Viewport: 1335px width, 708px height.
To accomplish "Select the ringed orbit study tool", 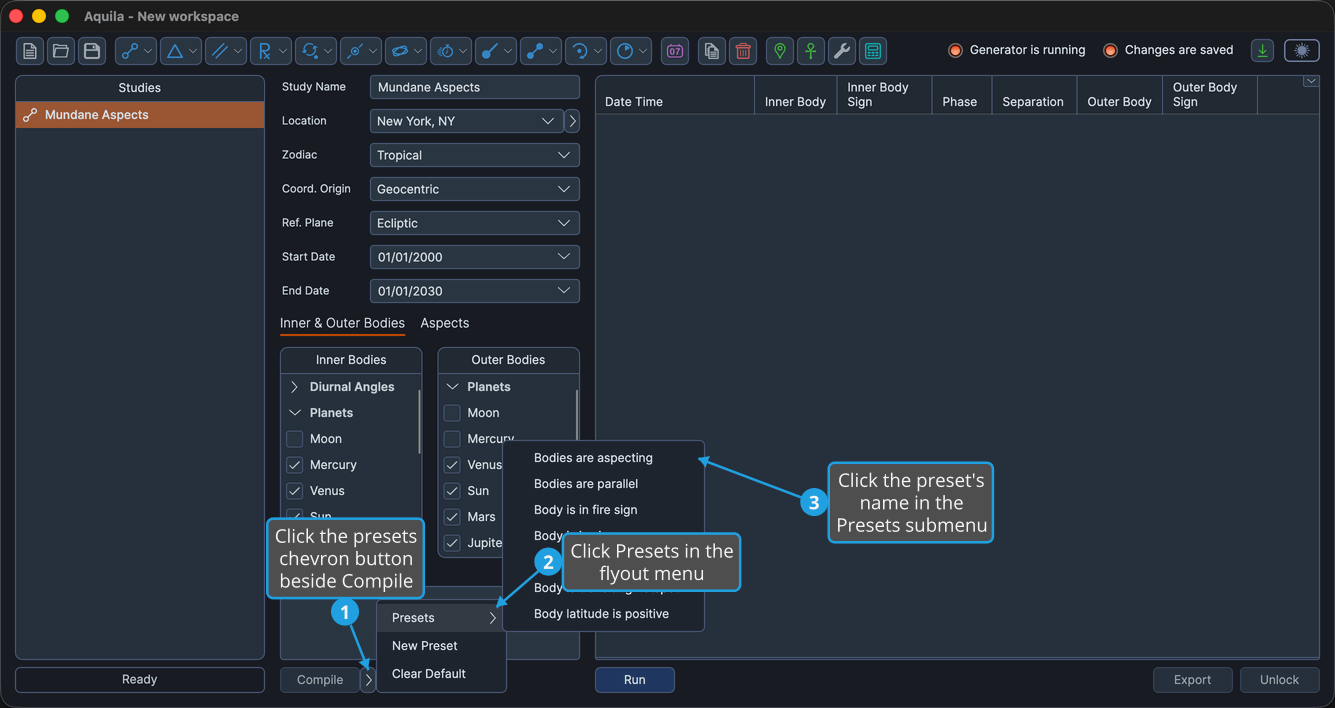I will point(406,51).
